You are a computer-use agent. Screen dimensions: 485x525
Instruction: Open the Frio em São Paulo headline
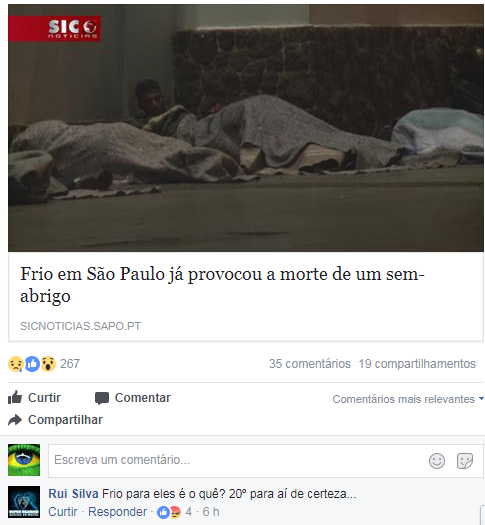click(x=223, y=285)
